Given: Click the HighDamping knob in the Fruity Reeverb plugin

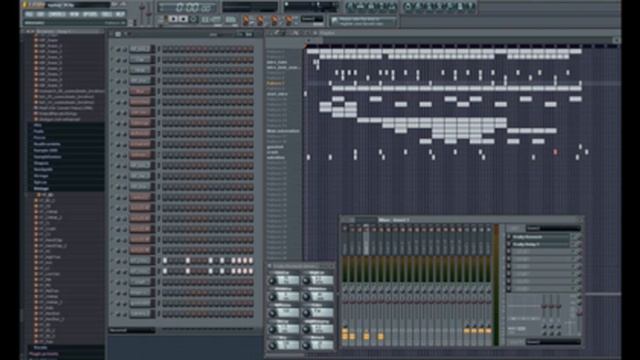Looking at the screenshot, I should [307, 329].
